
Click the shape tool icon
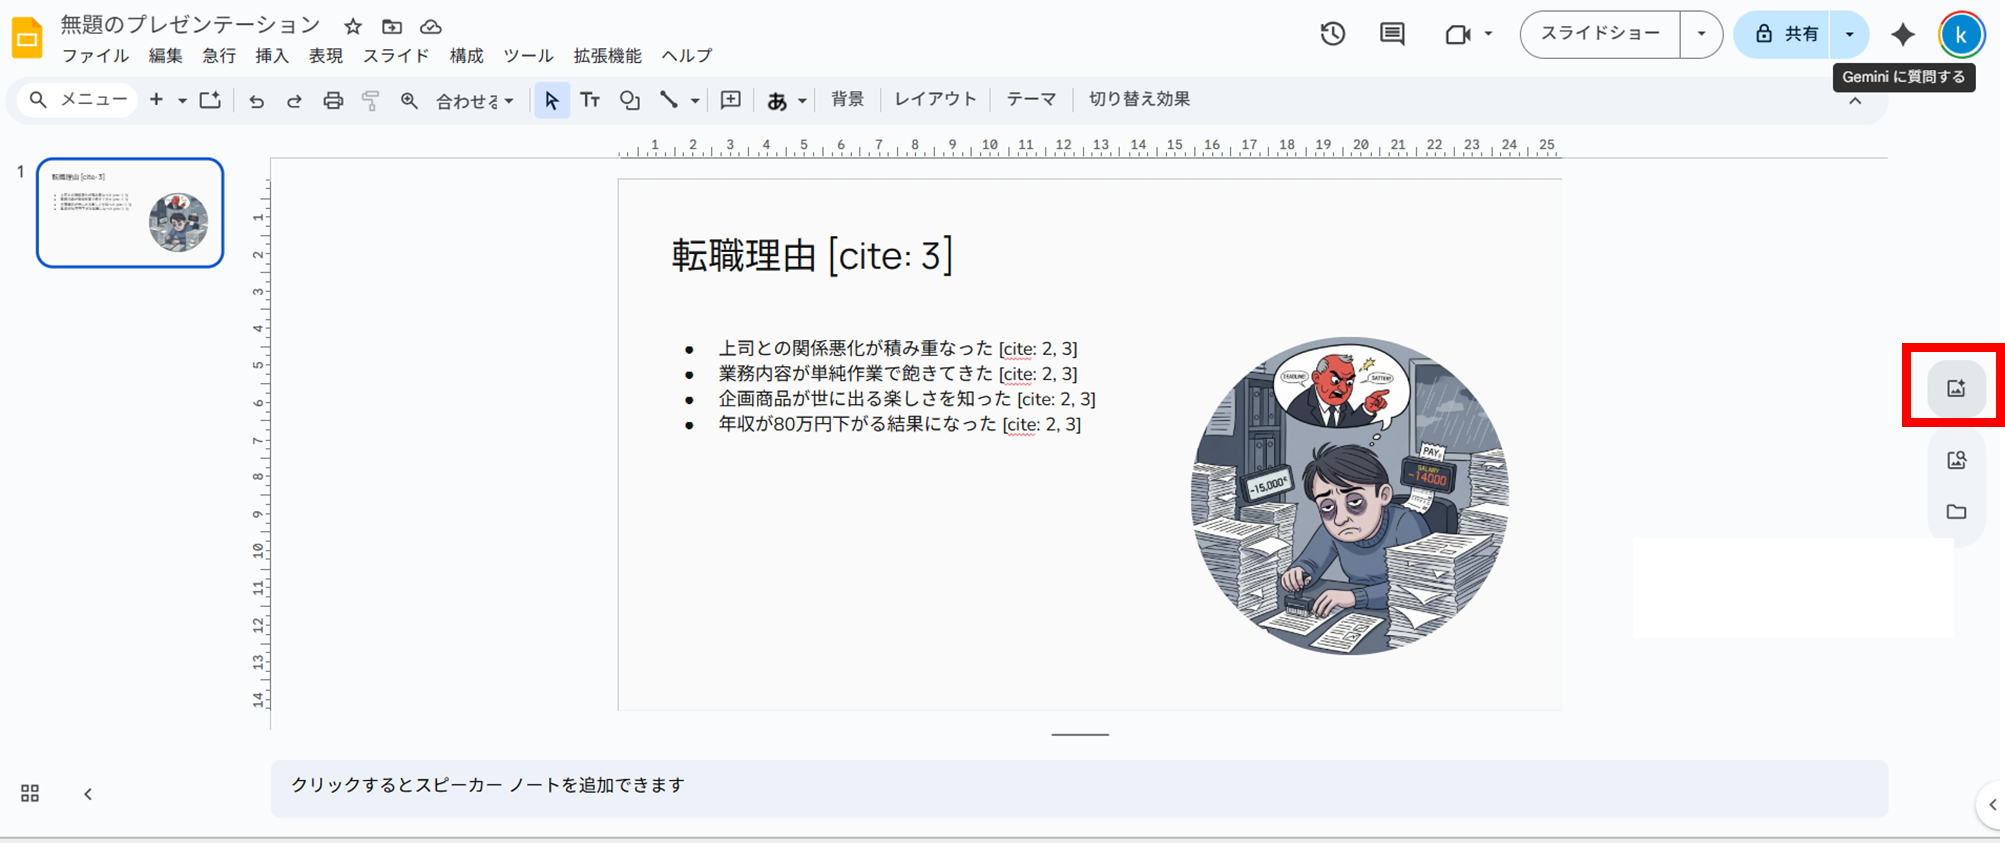[x=629, y=100]
